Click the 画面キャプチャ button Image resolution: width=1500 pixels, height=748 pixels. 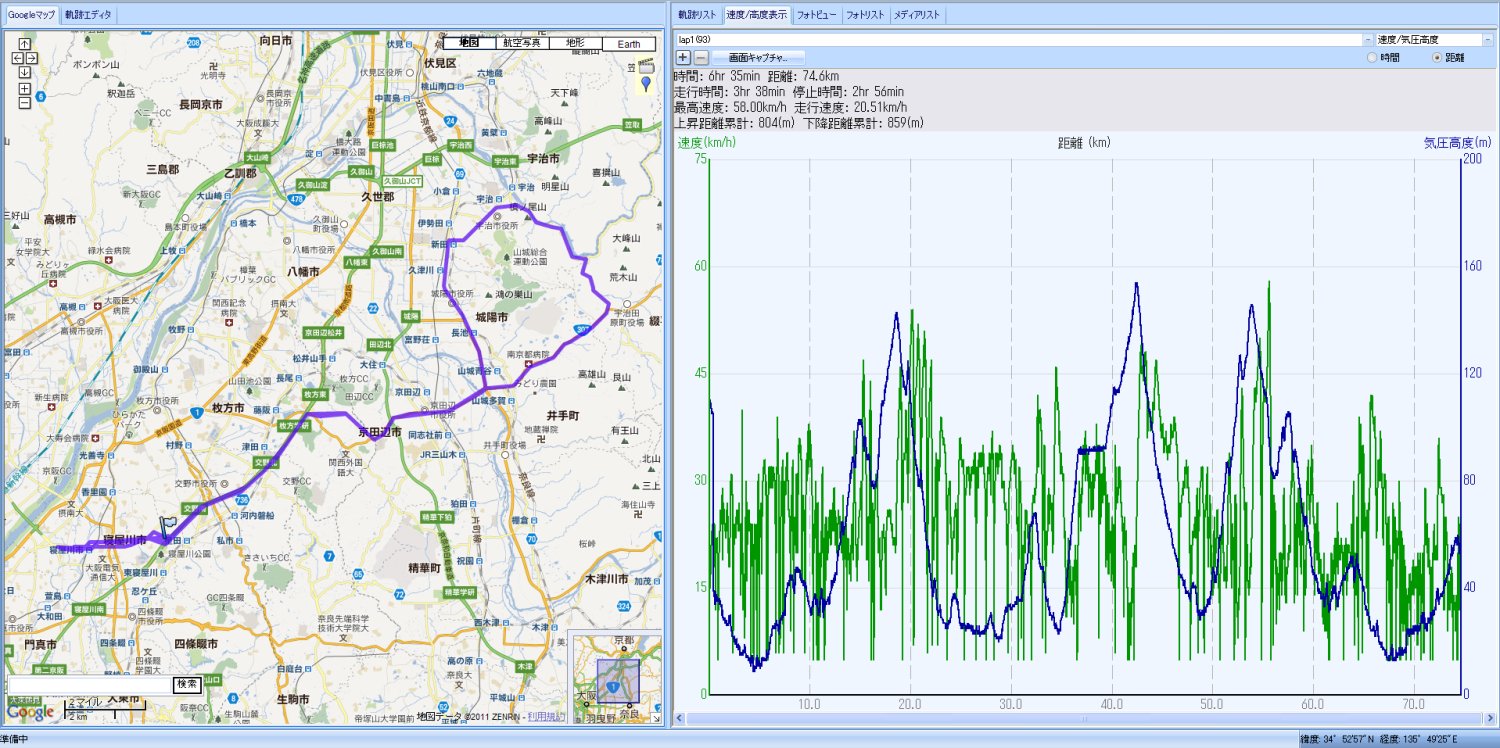click(758, 58)
